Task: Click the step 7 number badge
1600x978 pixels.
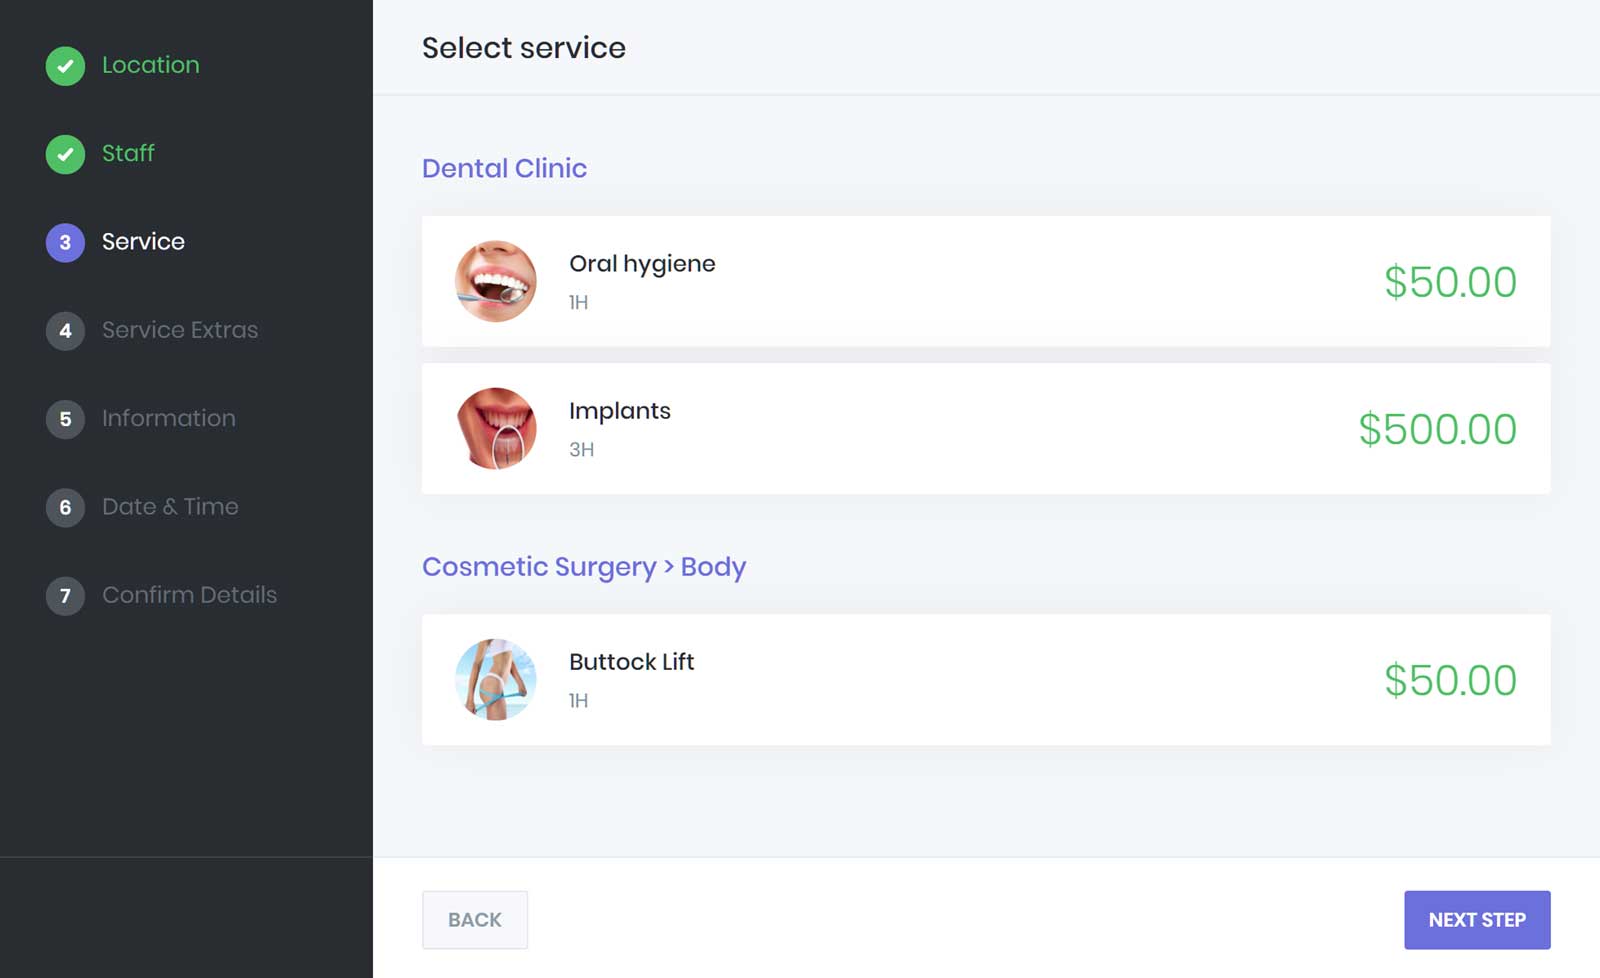Action: [65, 595]
